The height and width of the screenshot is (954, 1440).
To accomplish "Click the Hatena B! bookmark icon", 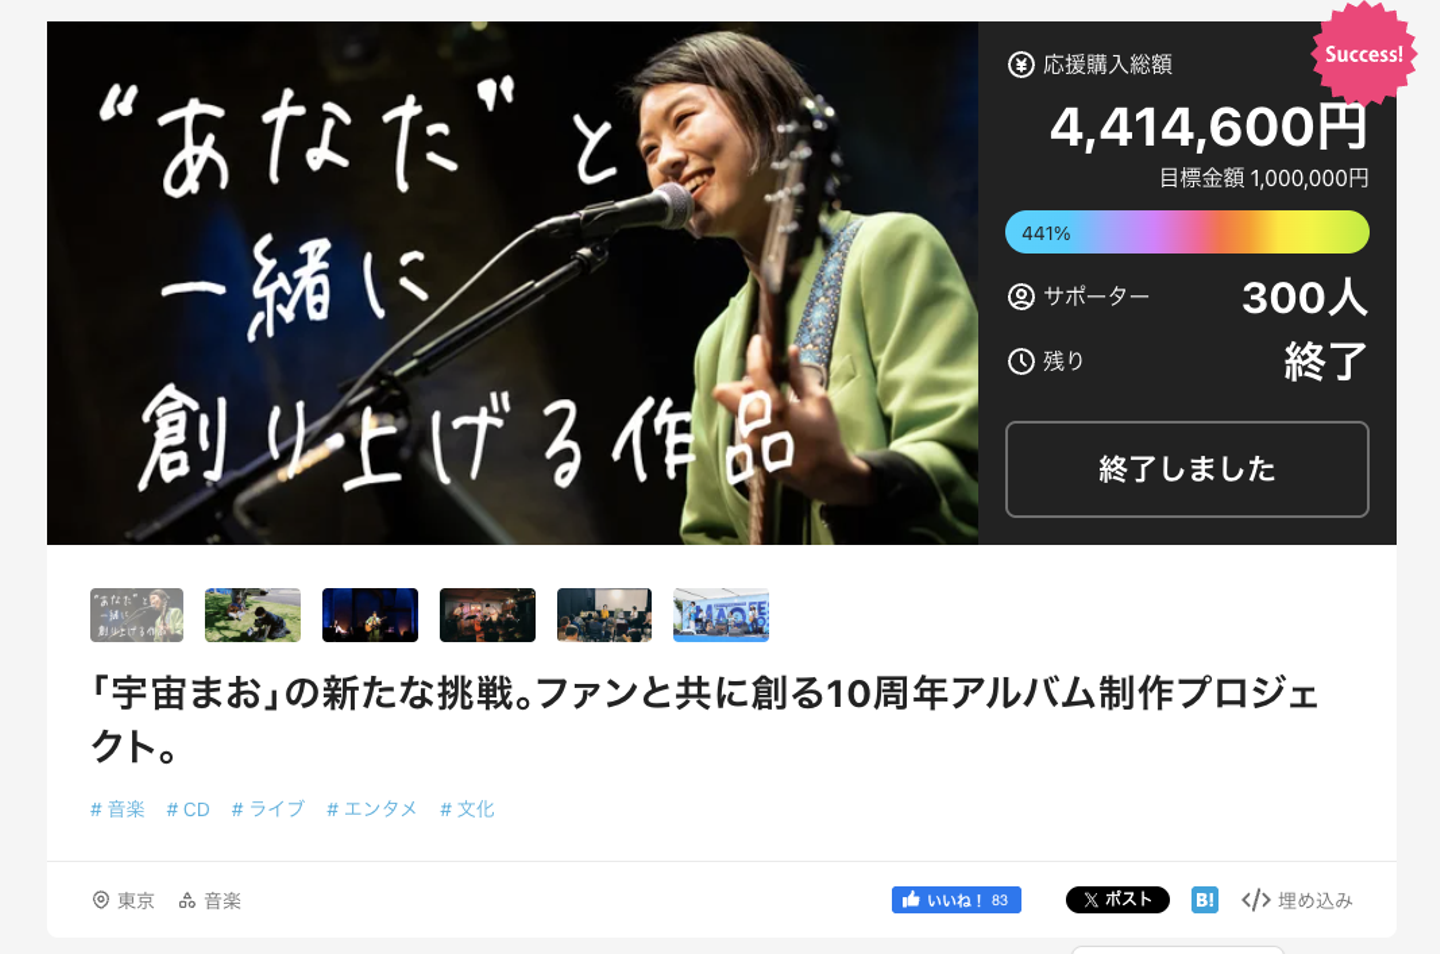I will pos(1205,900).
